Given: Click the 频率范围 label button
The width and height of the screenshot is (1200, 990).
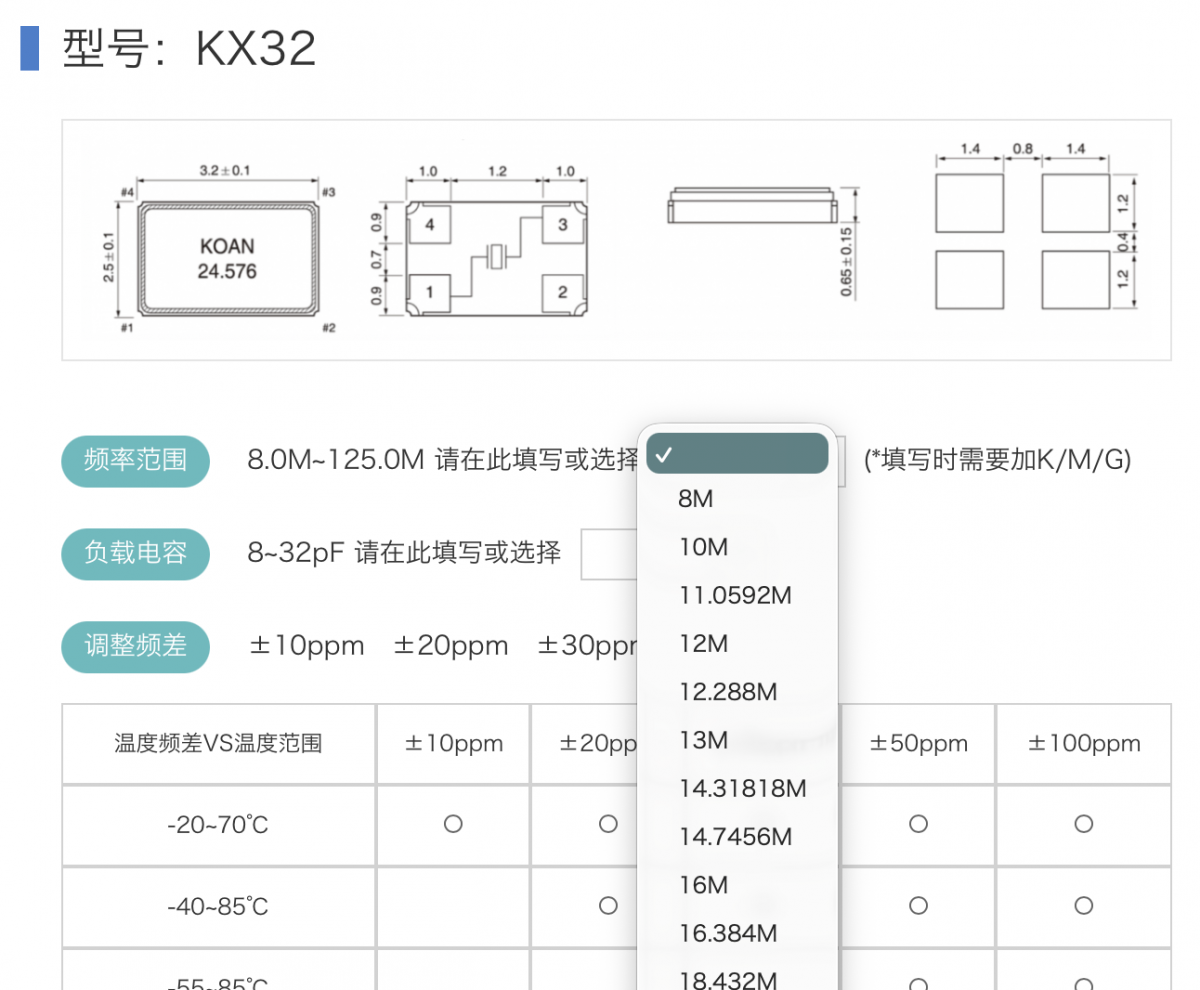Looking at the screenshot, I should click(136, 461).
